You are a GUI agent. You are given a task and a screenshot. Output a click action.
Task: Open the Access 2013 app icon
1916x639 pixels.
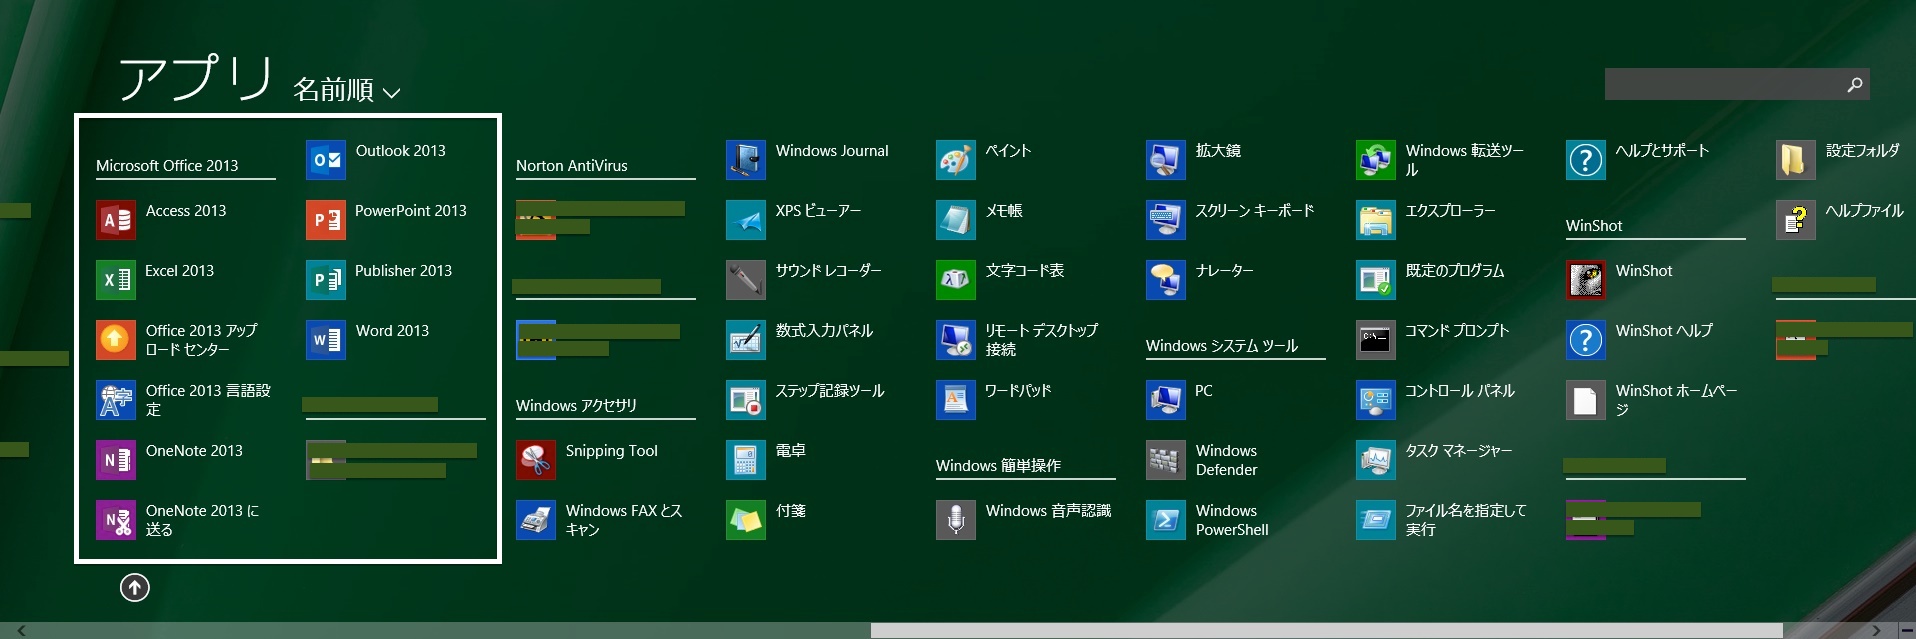pyautogui.click(x=116, y=220)
